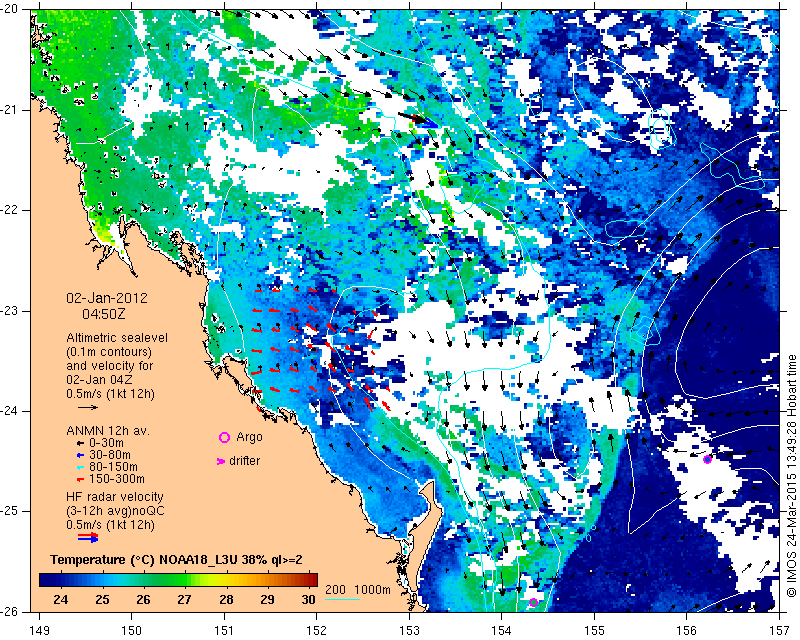
Task: Click the date text 02-Jan-2012
Action: 107,298
